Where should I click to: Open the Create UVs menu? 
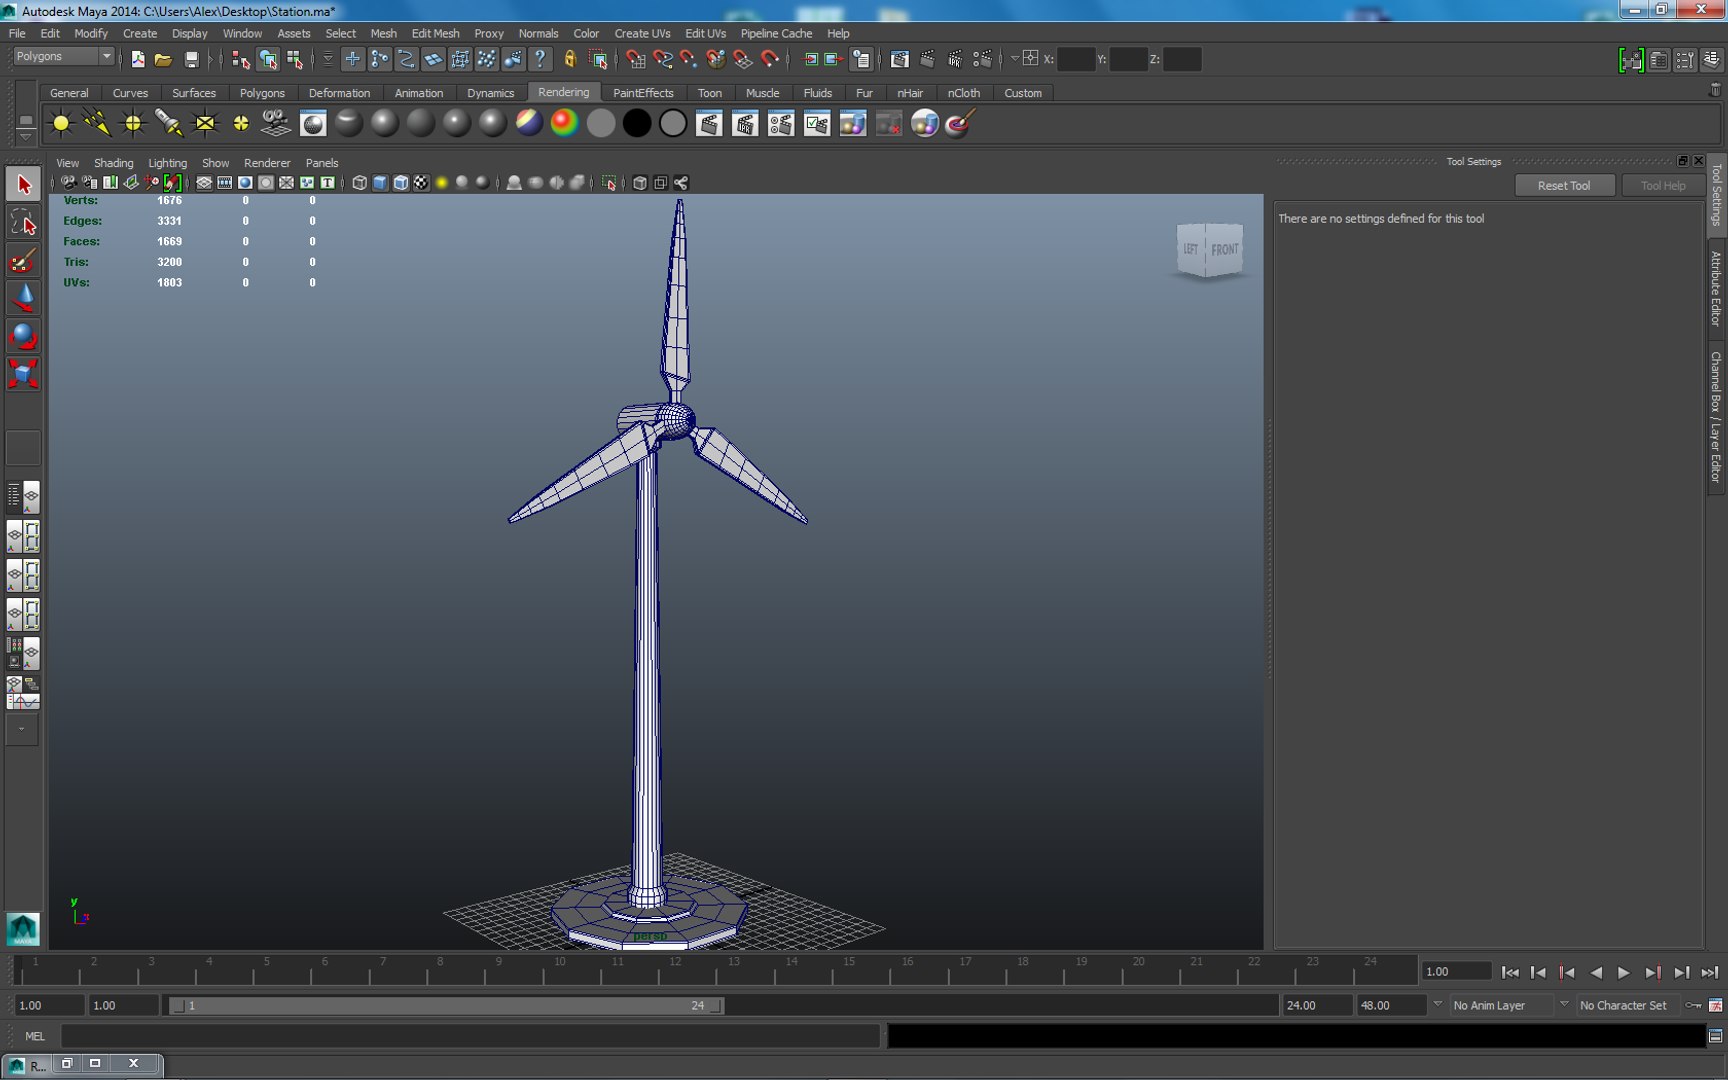click(x=642, y=33)
